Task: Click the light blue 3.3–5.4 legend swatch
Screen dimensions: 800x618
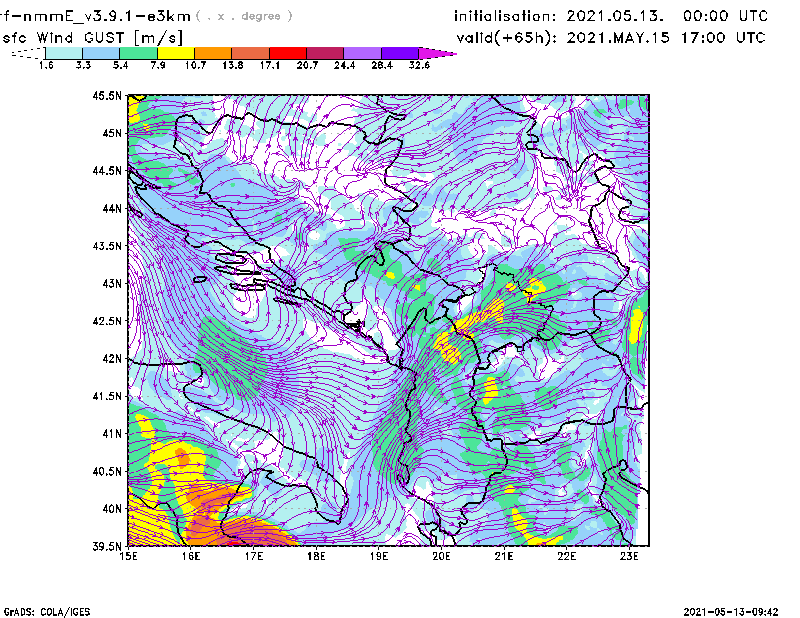Action: point(101,53)
